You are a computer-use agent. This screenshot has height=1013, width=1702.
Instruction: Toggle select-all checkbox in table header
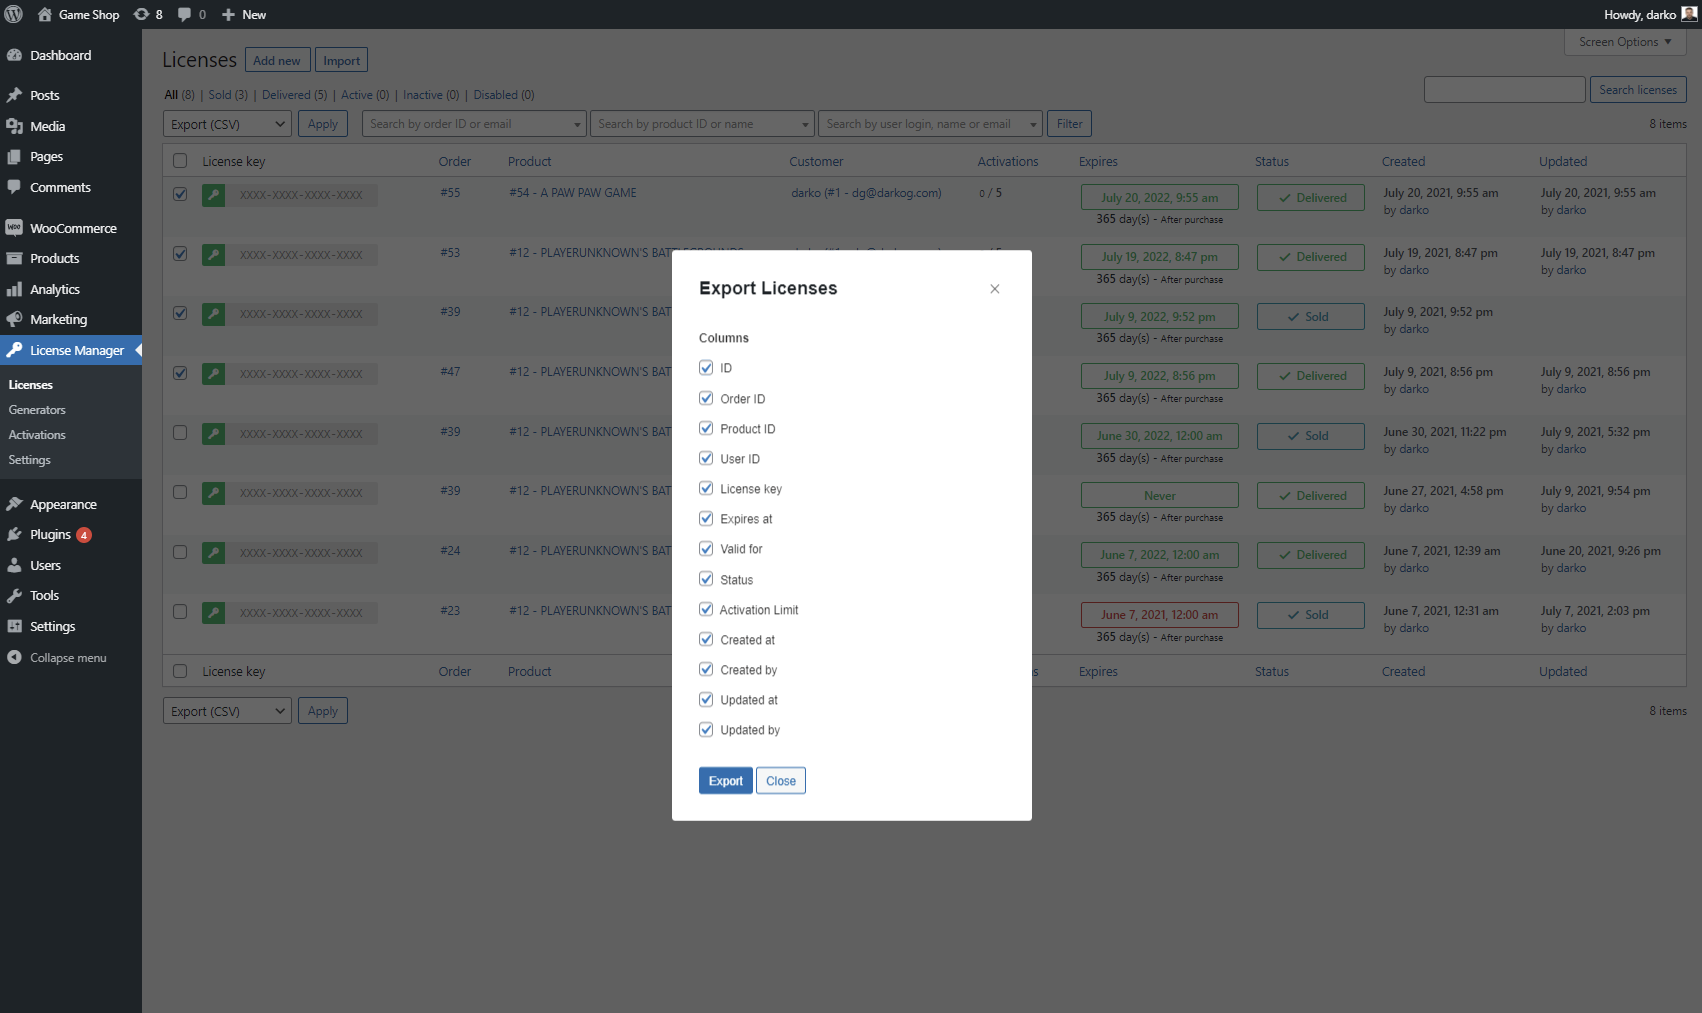(180, 161)
